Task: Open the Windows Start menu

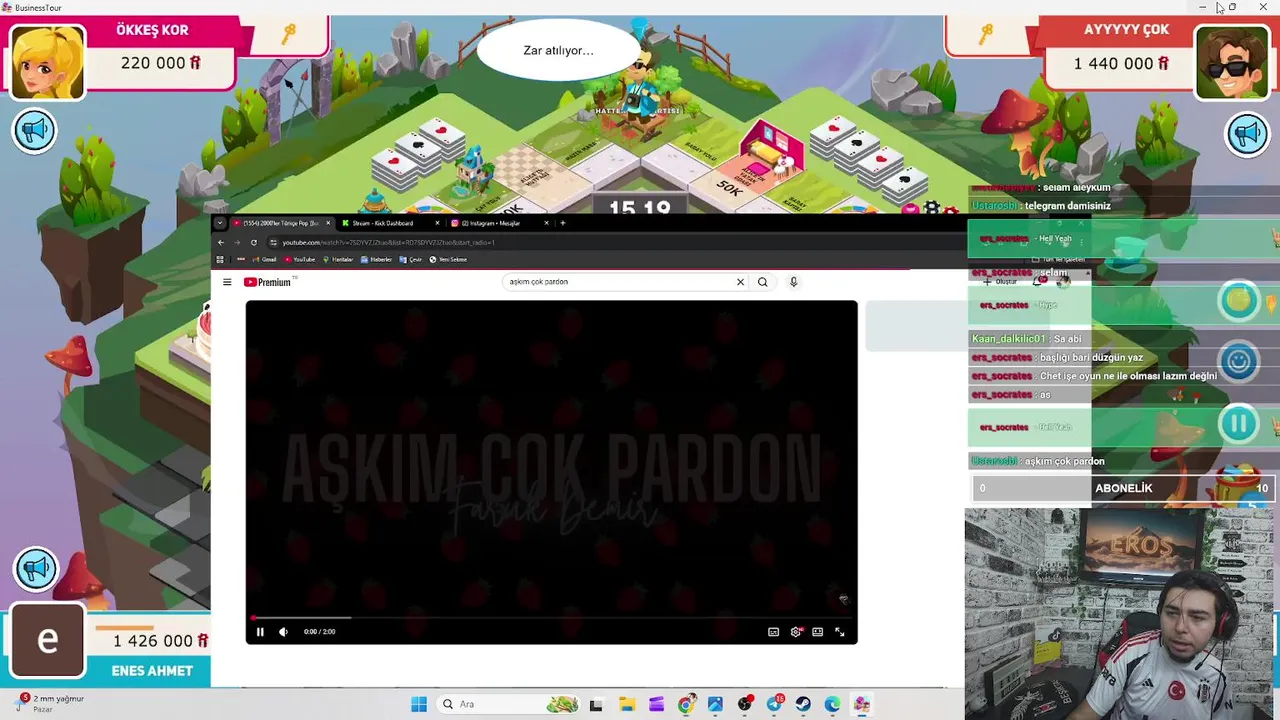Action: (419, 704)
